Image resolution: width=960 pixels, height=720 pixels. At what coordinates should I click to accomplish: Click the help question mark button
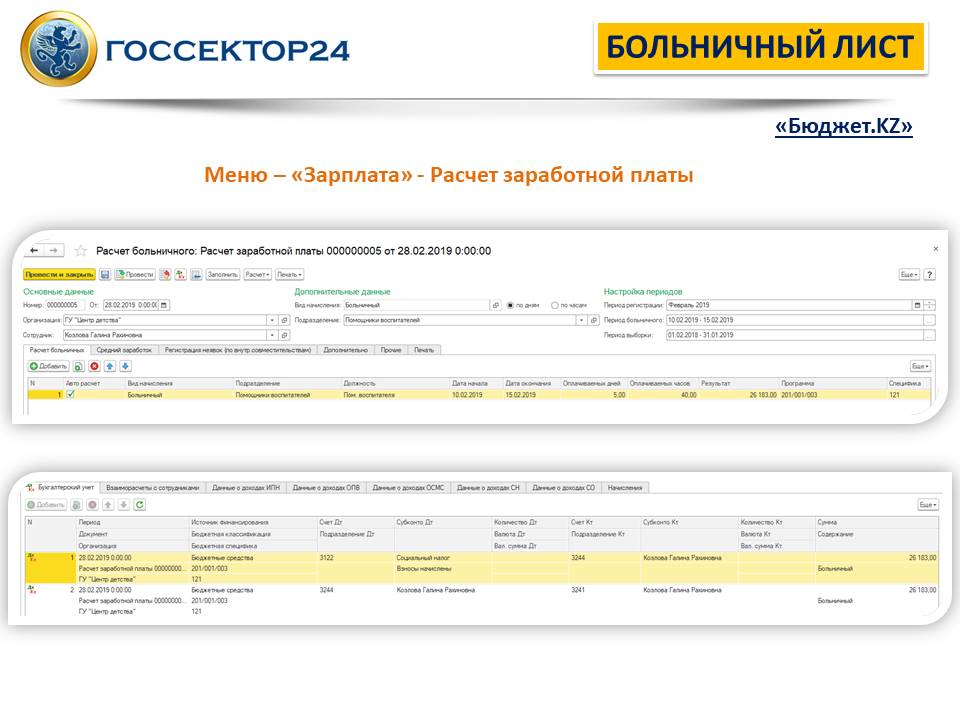929,275
